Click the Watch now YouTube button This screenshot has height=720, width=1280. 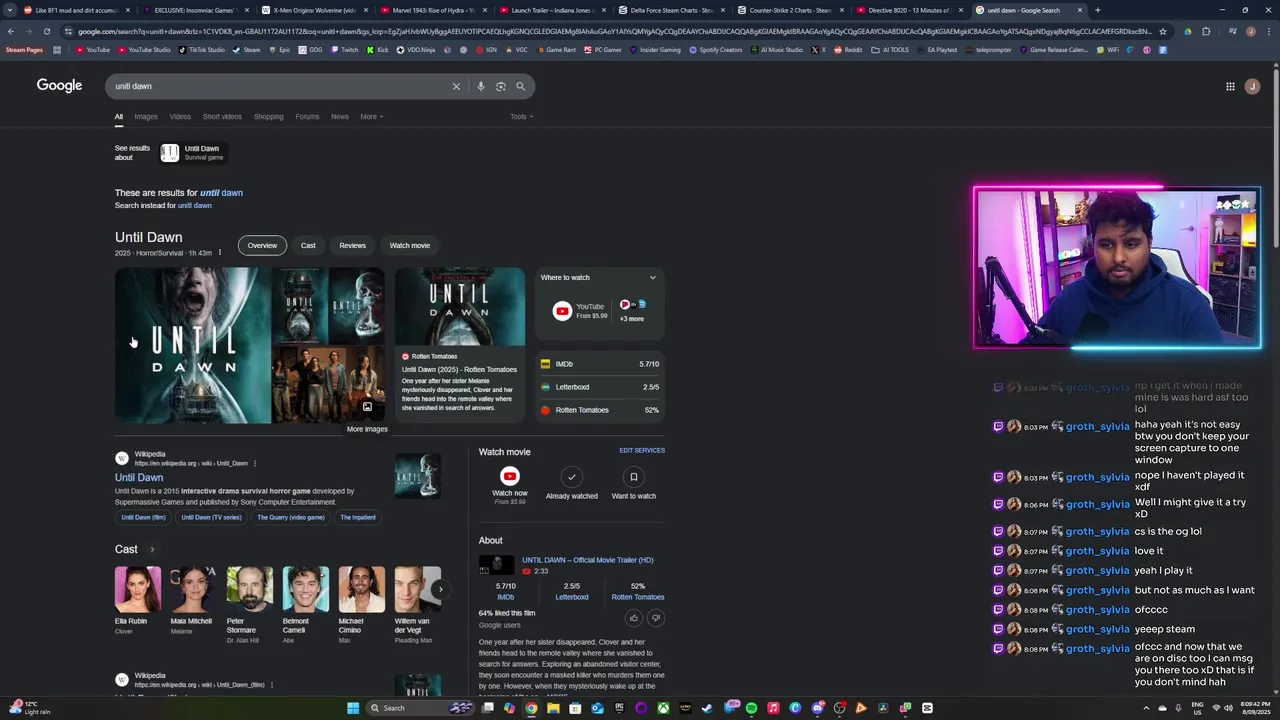[509, 477]
